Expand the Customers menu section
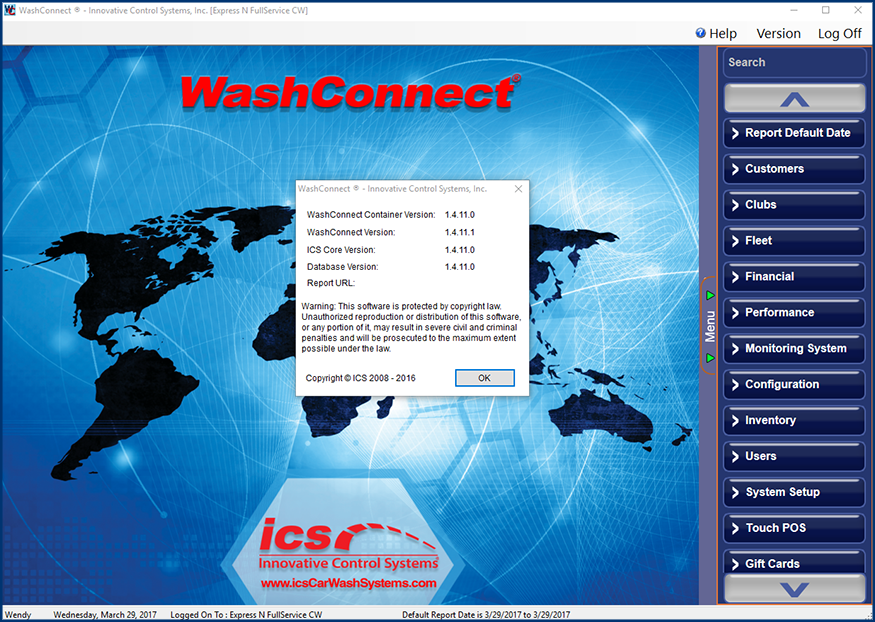The height and width of the screenshot is (622, 875). click(x=794, y=169)
